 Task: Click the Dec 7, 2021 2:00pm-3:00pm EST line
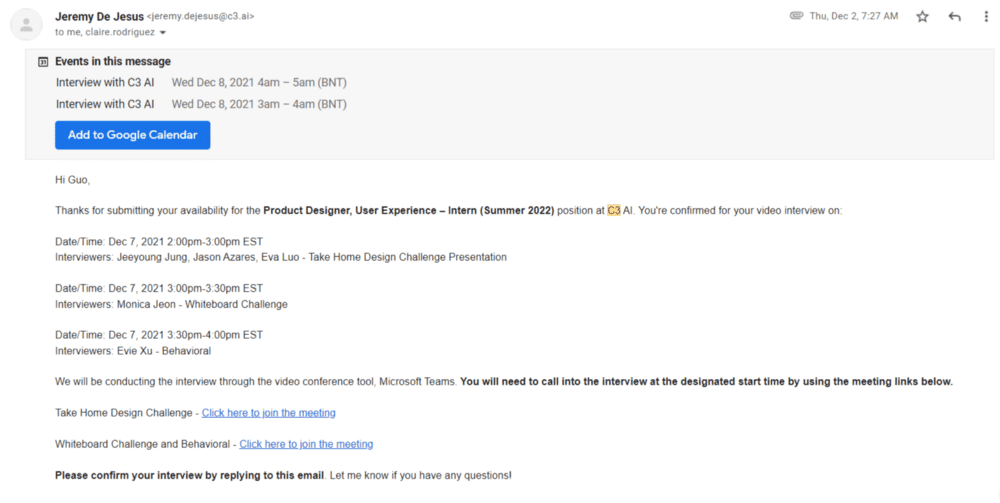point(159,242)
